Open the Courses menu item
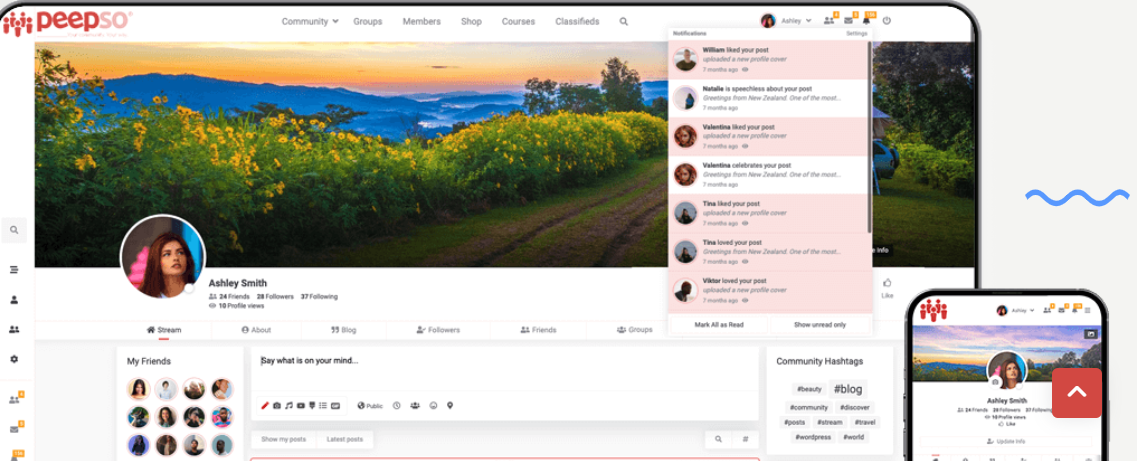 tap(518, 22)
